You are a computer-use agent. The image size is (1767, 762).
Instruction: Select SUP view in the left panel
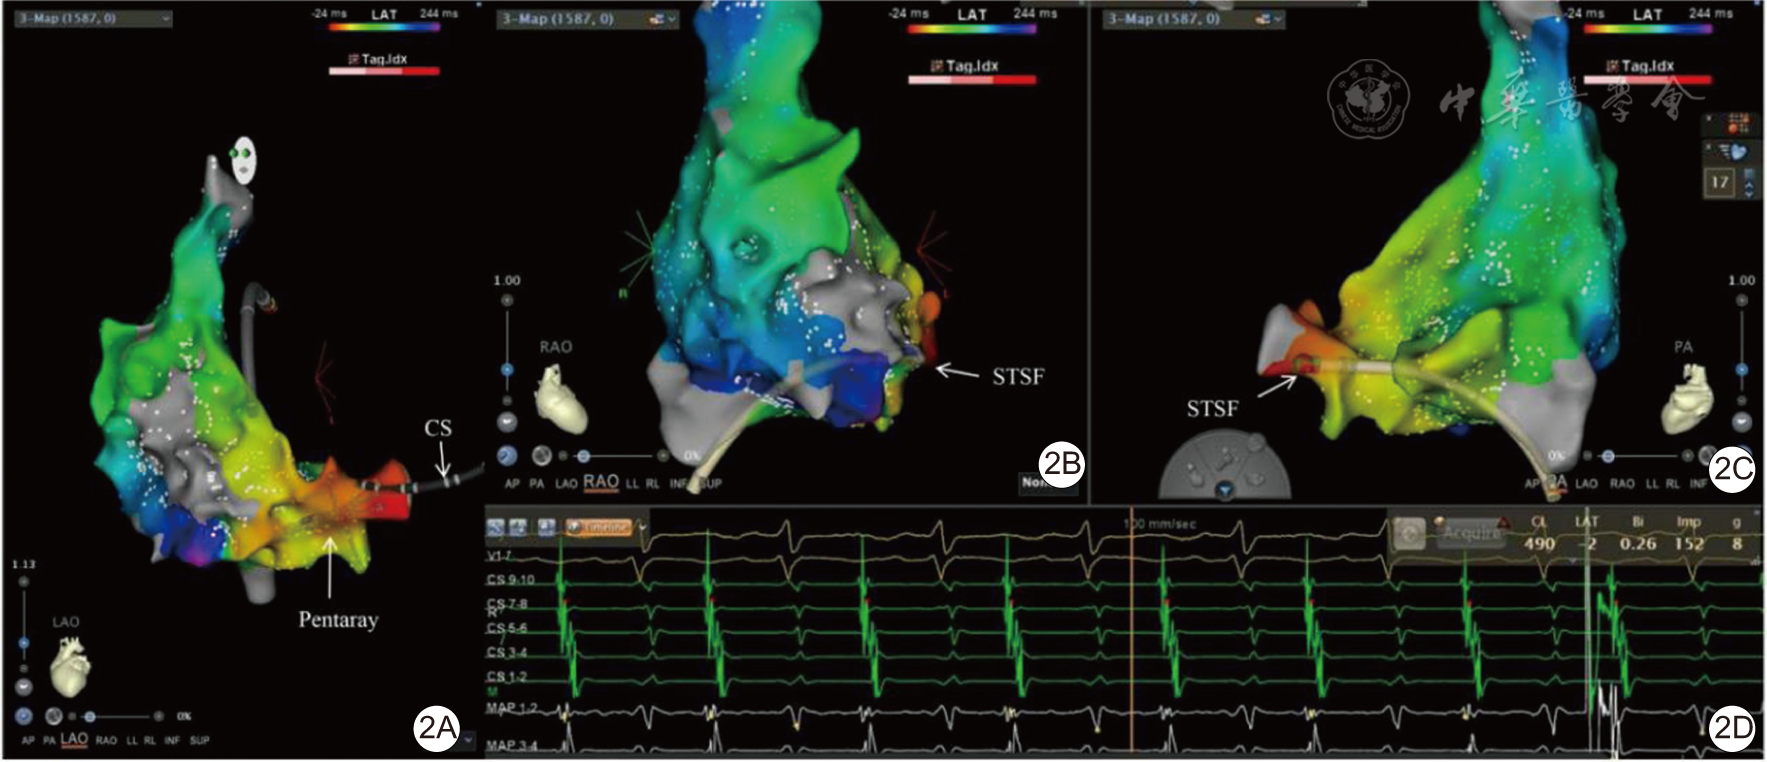199,741
